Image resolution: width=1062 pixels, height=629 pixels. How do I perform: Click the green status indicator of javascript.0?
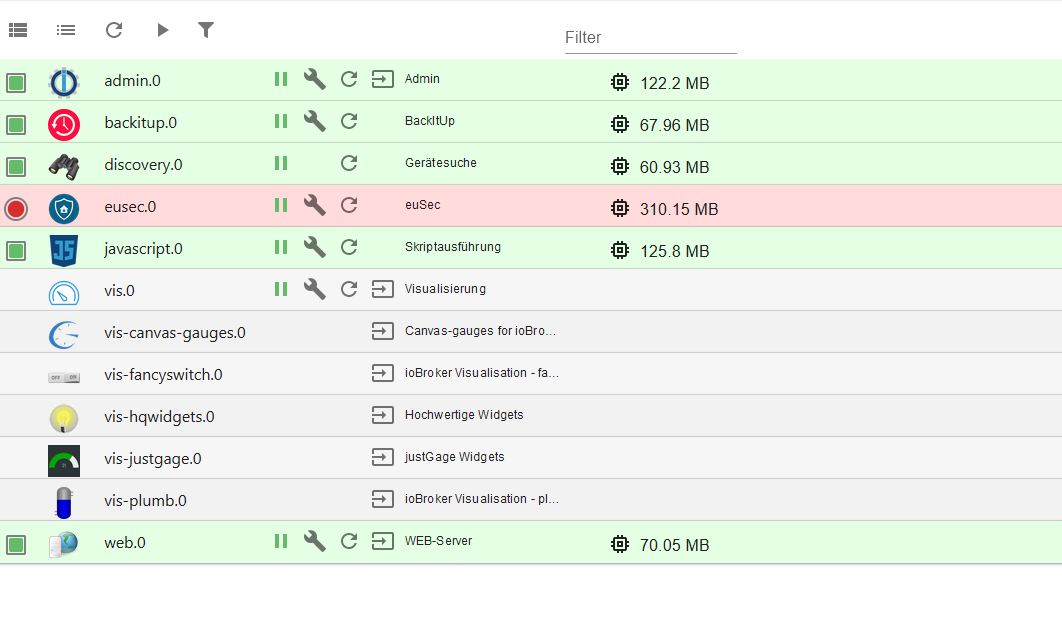(16, 251)
